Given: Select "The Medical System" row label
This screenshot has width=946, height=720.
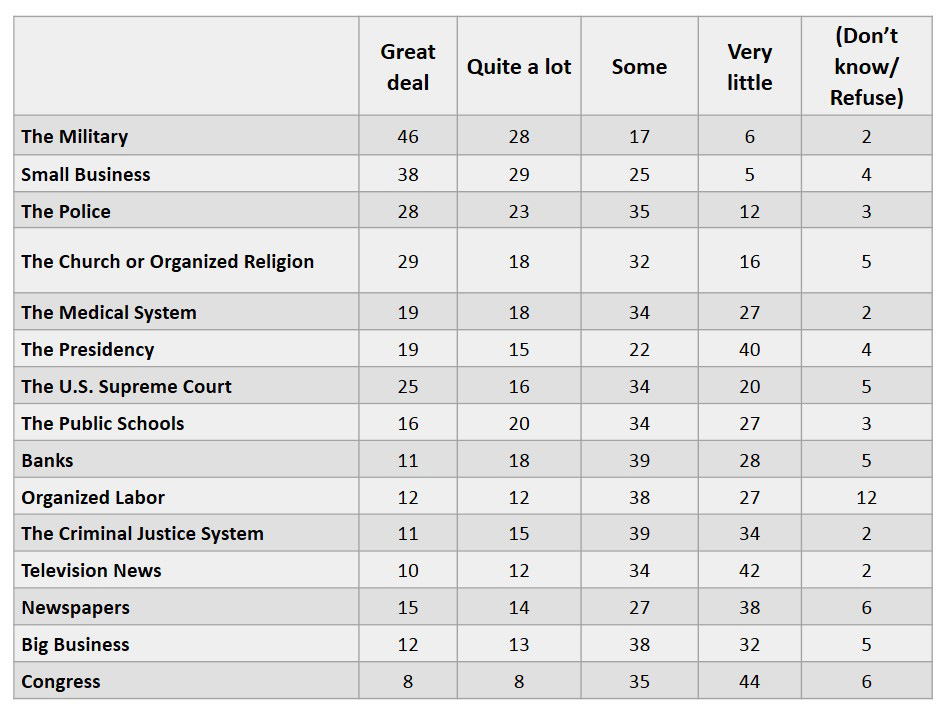Looking at the screenshot, I should tap(109, 313).
